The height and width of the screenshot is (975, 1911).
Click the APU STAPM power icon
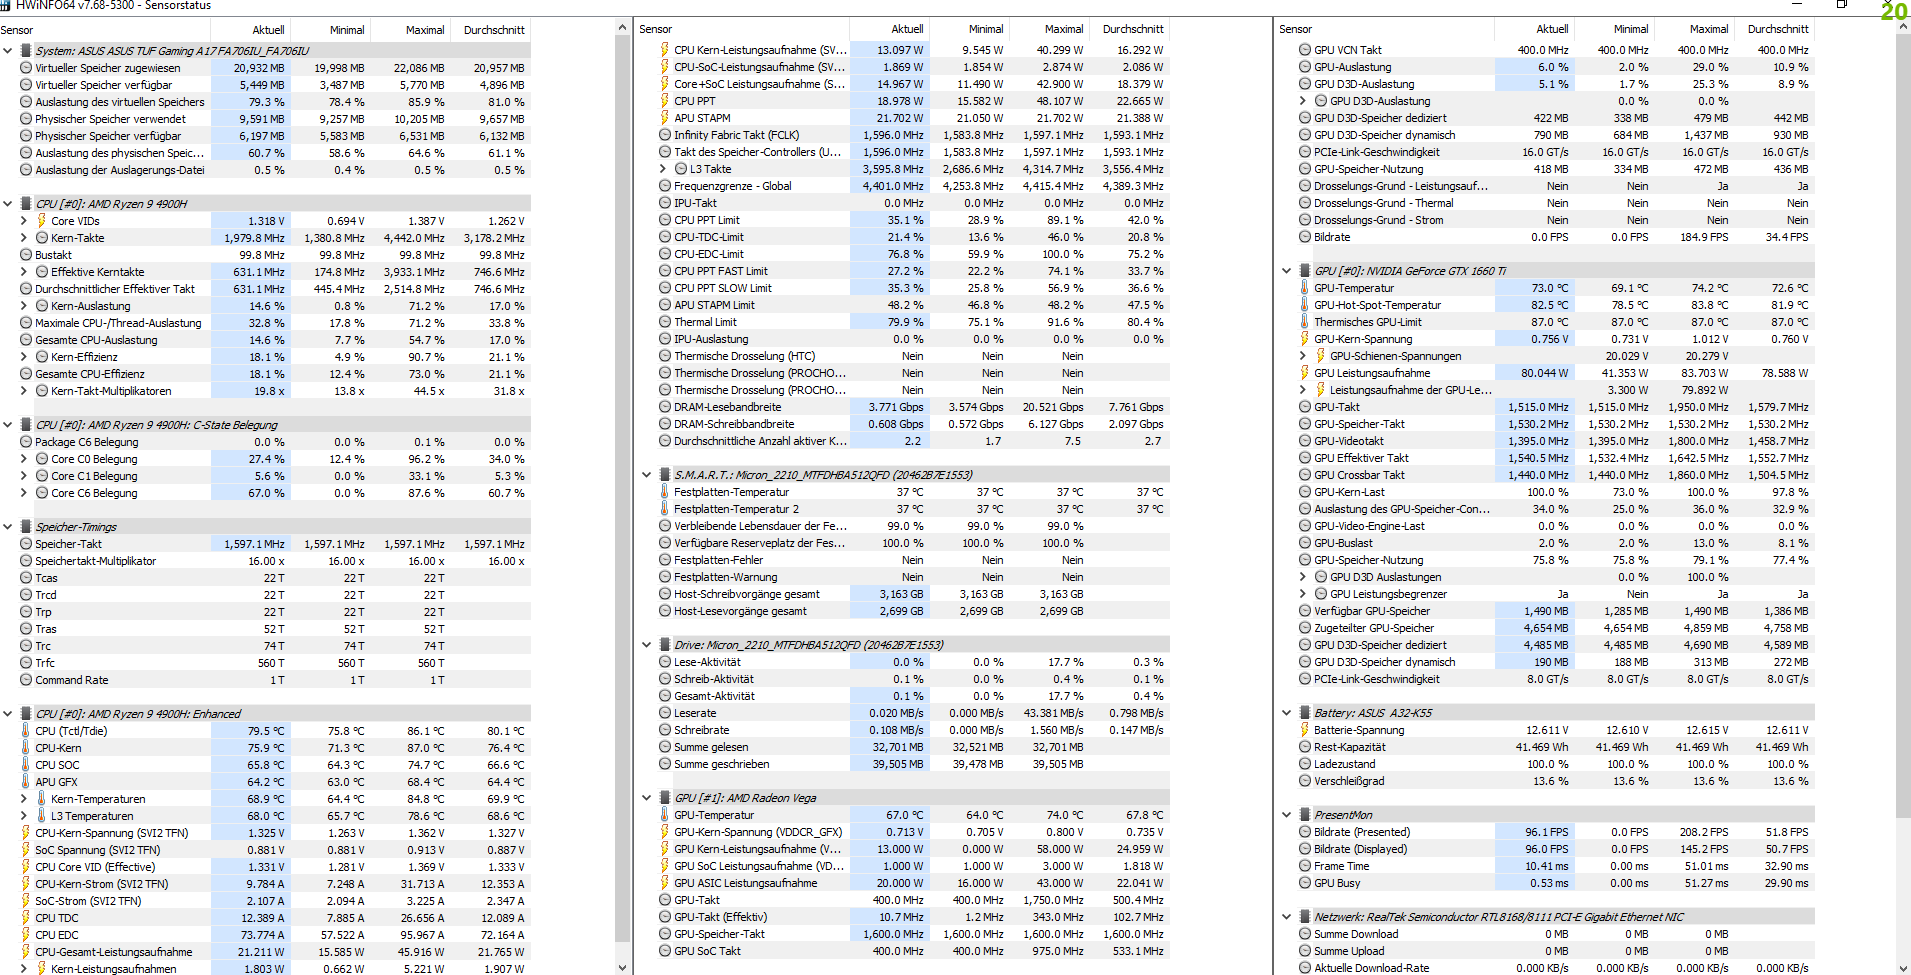pyautogui.click(x=665, y=118)
